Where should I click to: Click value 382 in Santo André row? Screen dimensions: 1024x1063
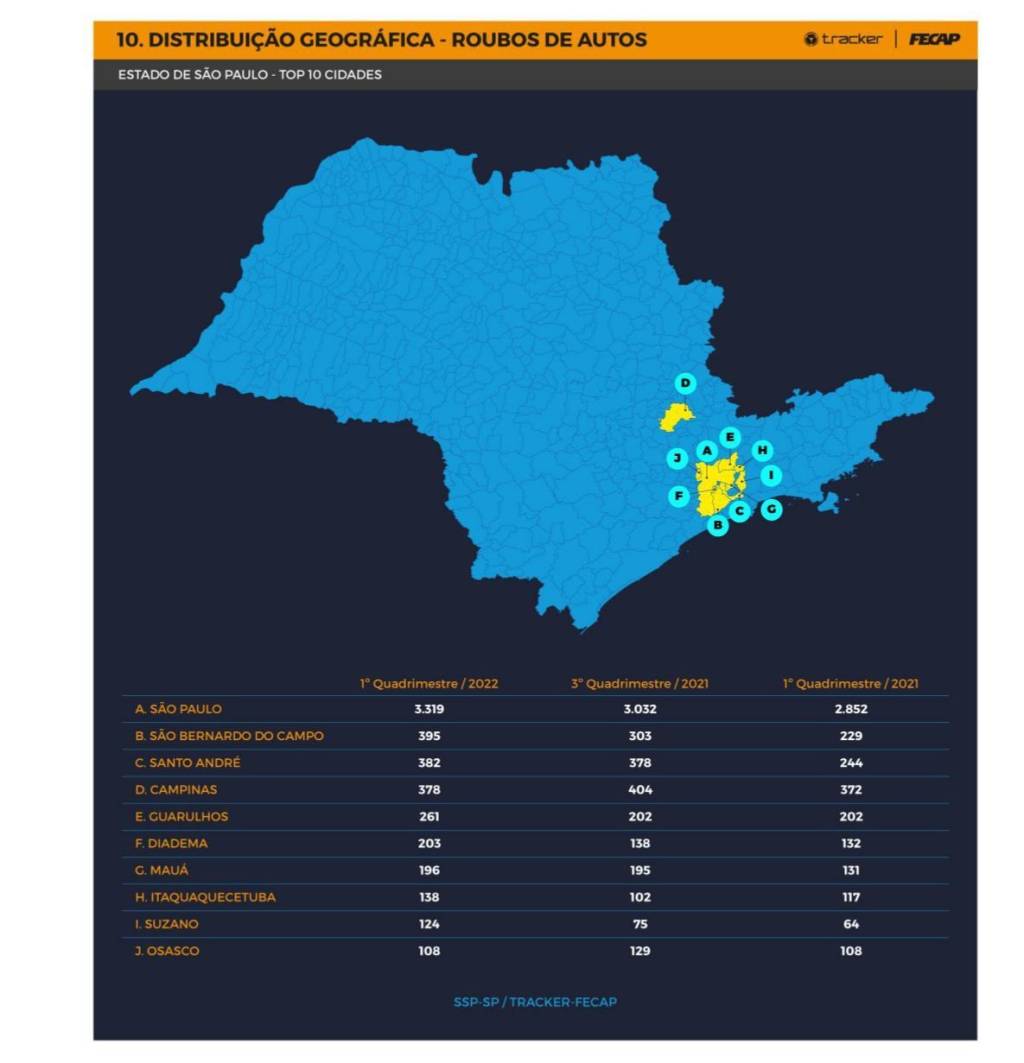[429, 763]
